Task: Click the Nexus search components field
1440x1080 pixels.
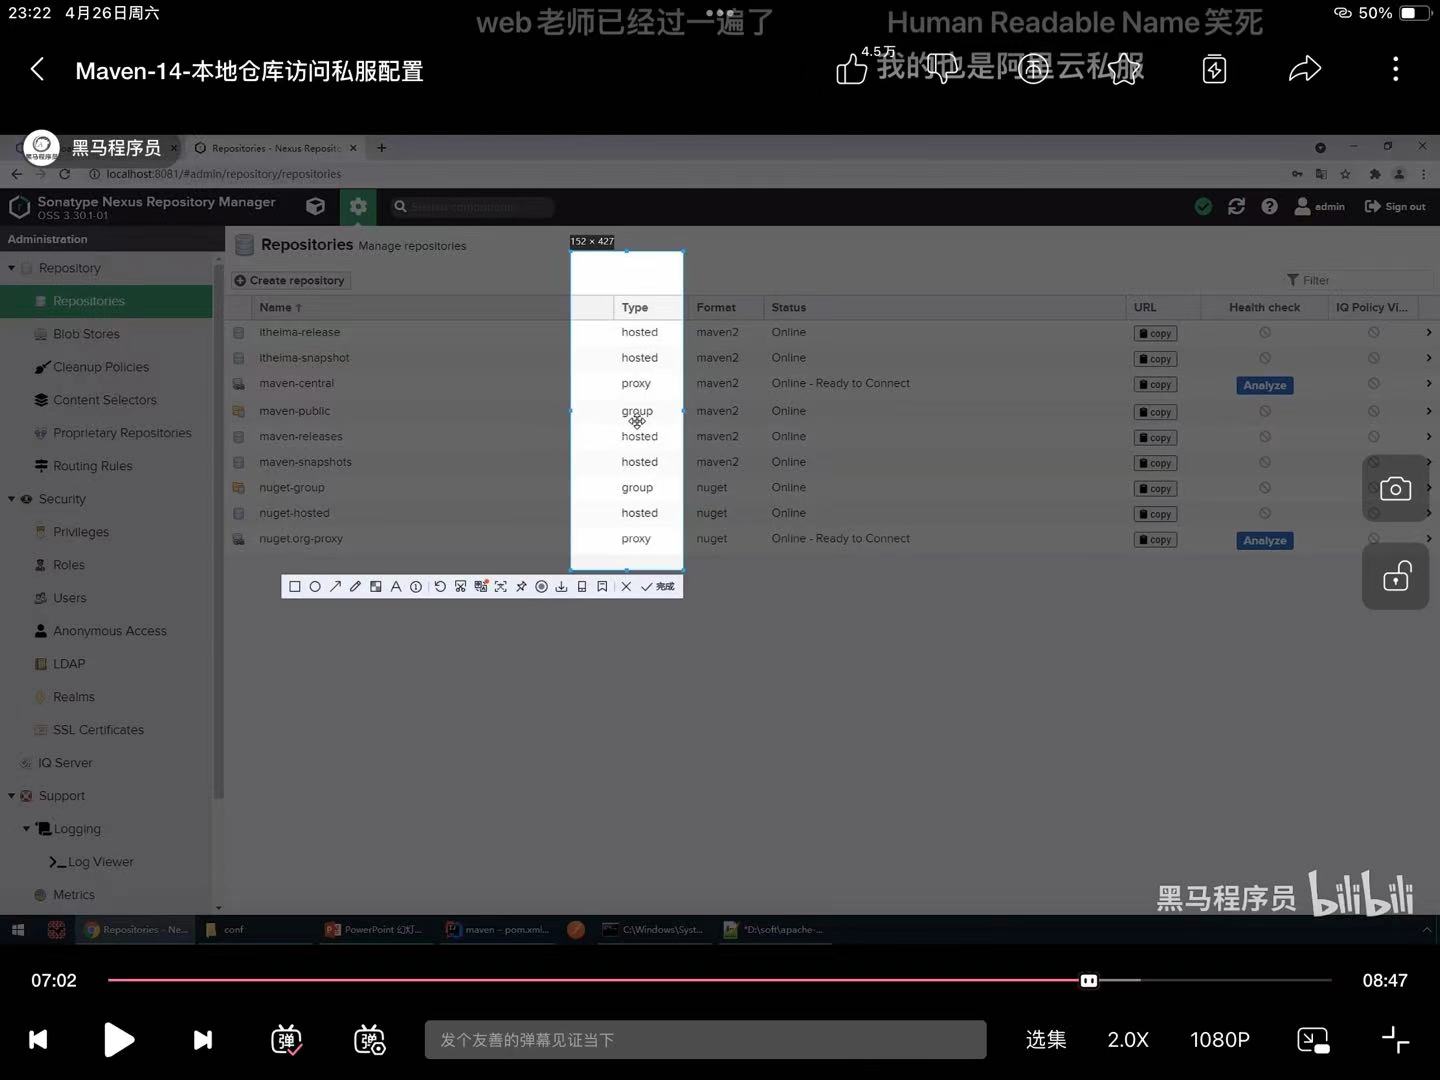Action: click(472, 207)
